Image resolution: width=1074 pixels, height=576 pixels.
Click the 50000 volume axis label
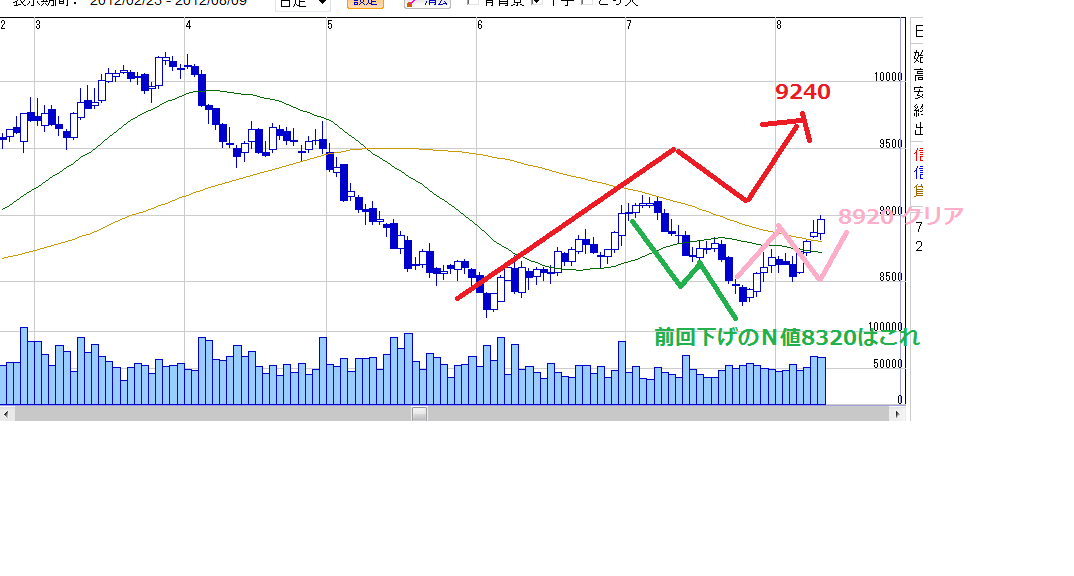888,364
